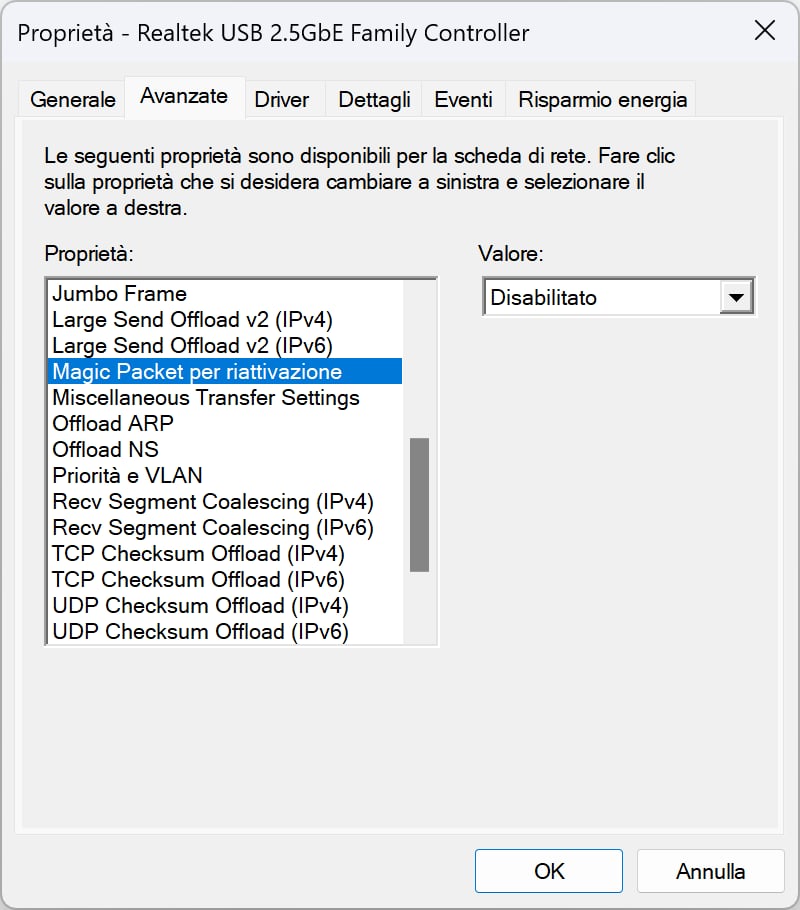Select the Offload NS entry
Image resolution: width=800 pixels, height=910 pixels.
point(225,450)
